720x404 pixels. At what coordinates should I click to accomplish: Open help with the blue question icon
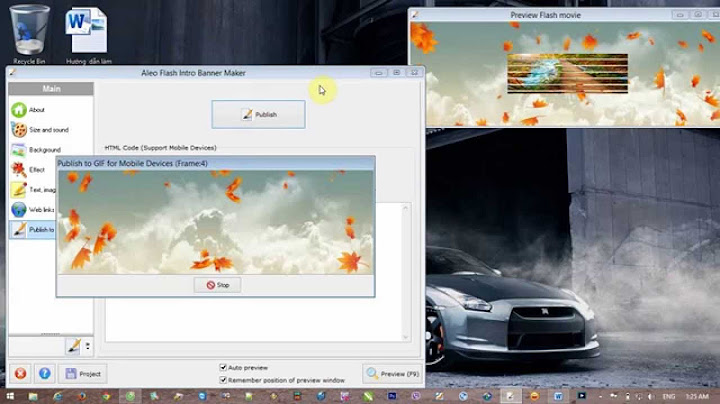tap(45, 374)
